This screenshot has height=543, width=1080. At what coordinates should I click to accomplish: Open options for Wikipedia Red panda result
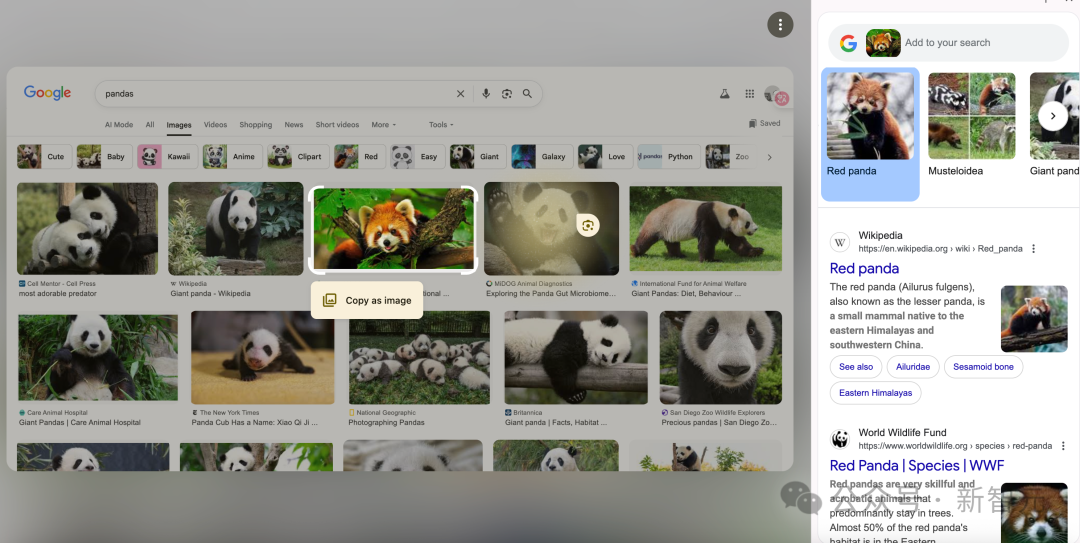pos(1033,249)
